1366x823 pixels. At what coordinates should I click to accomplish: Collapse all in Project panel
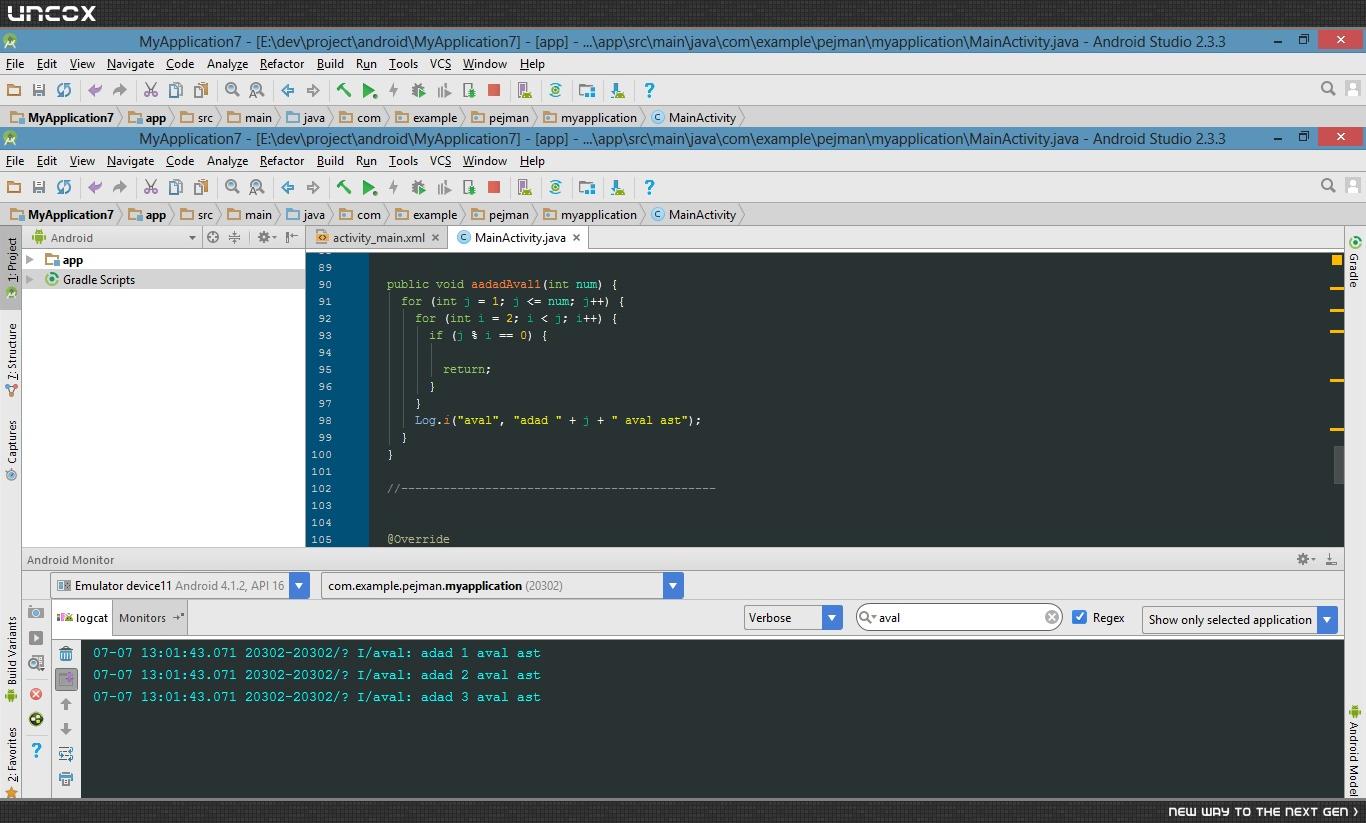click(x=234, y=237)
